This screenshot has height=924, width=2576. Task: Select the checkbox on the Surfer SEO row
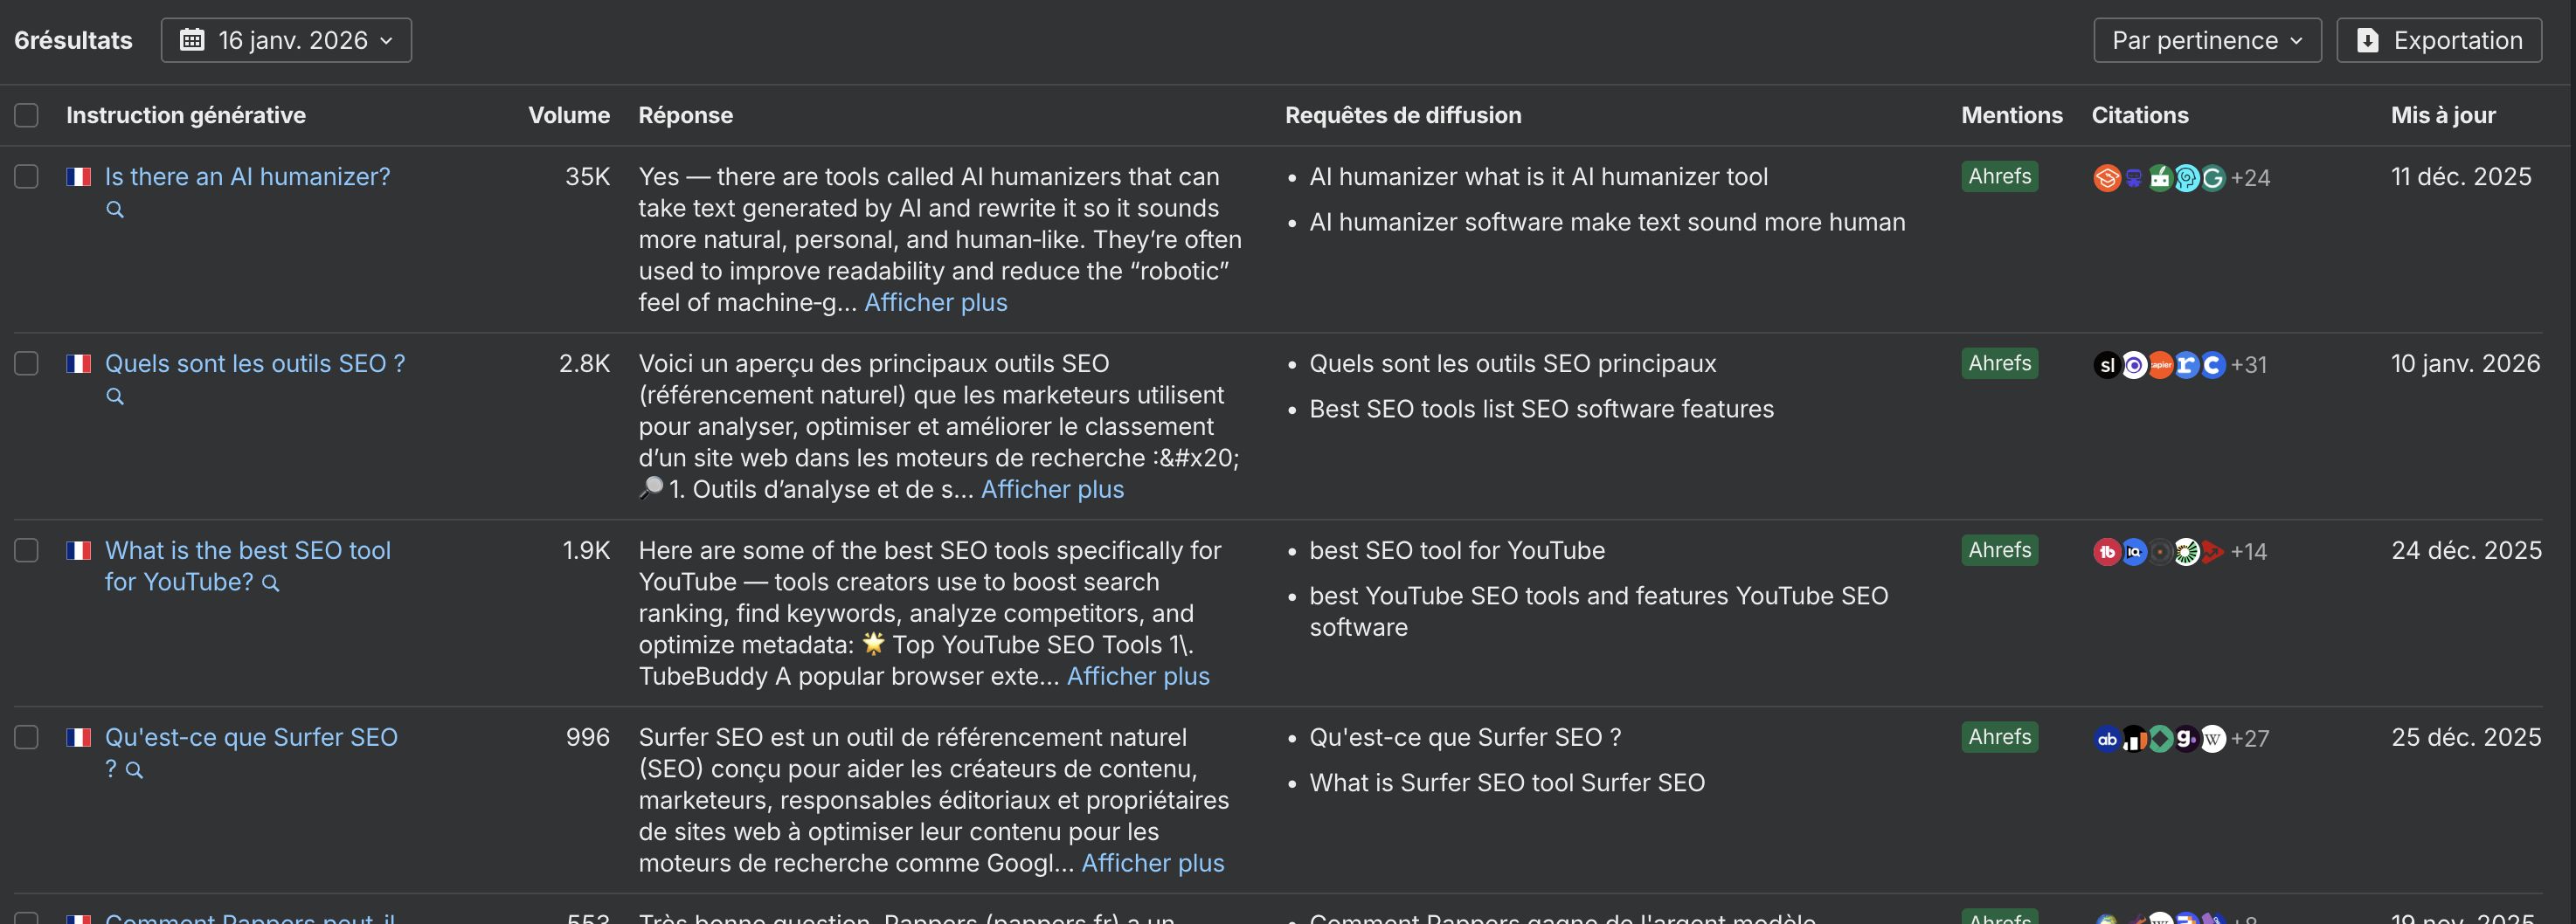pyautogui.click(x=26, y=738)
